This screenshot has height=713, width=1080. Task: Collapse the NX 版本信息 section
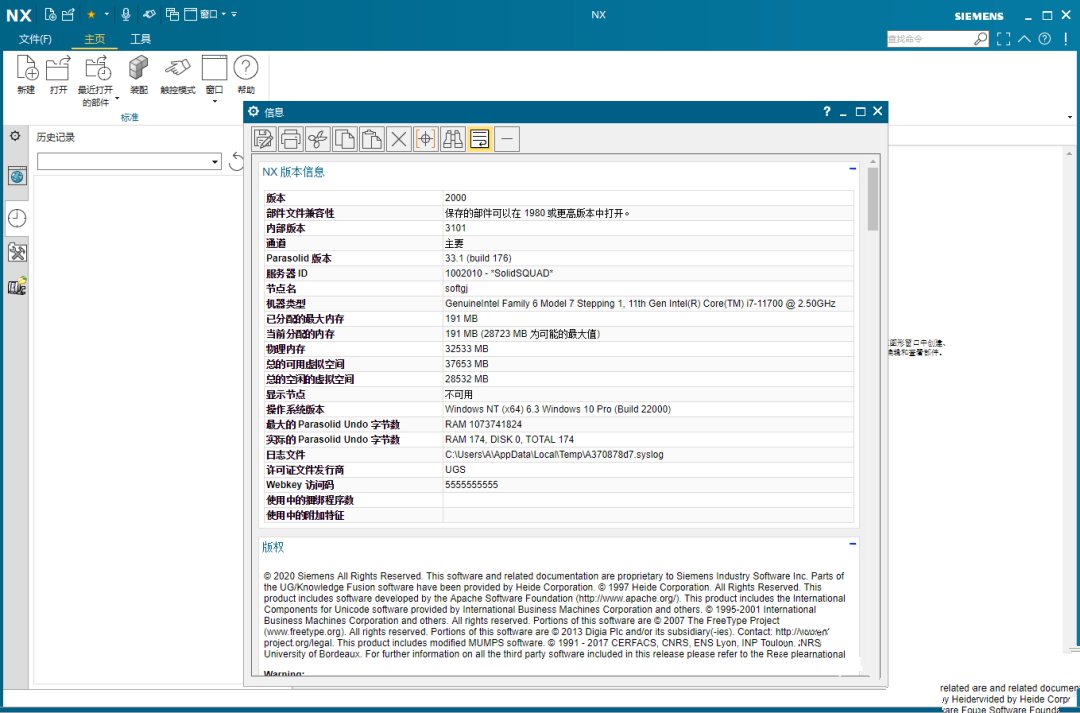pos(853,169)
